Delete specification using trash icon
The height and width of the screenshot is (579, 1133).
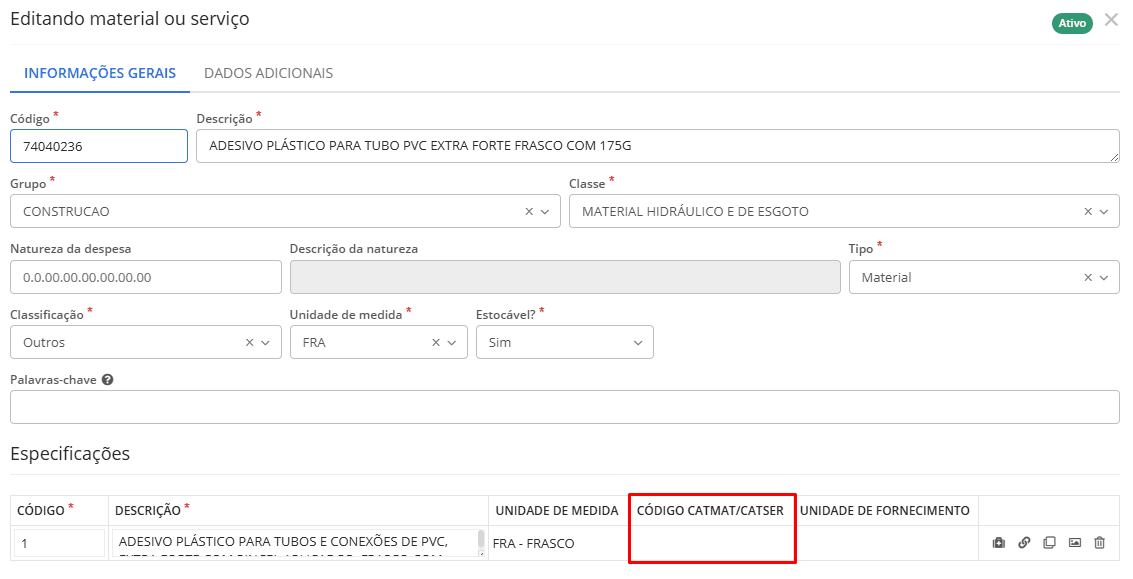[x=1099, y=542]
